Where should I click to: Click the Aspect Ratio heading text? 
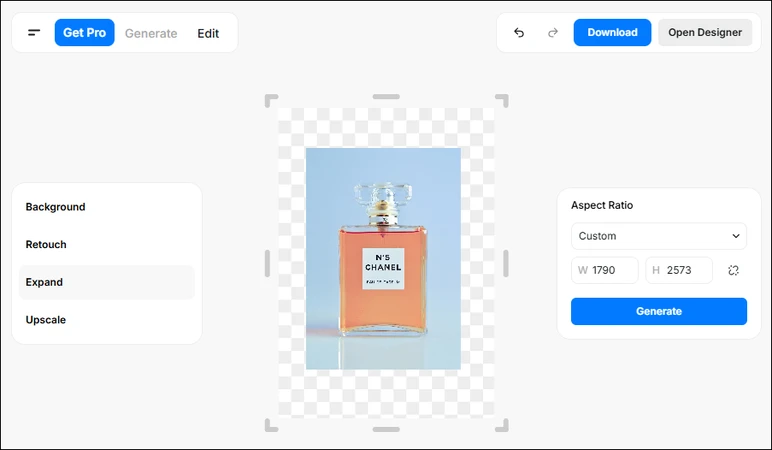point(602,205)
